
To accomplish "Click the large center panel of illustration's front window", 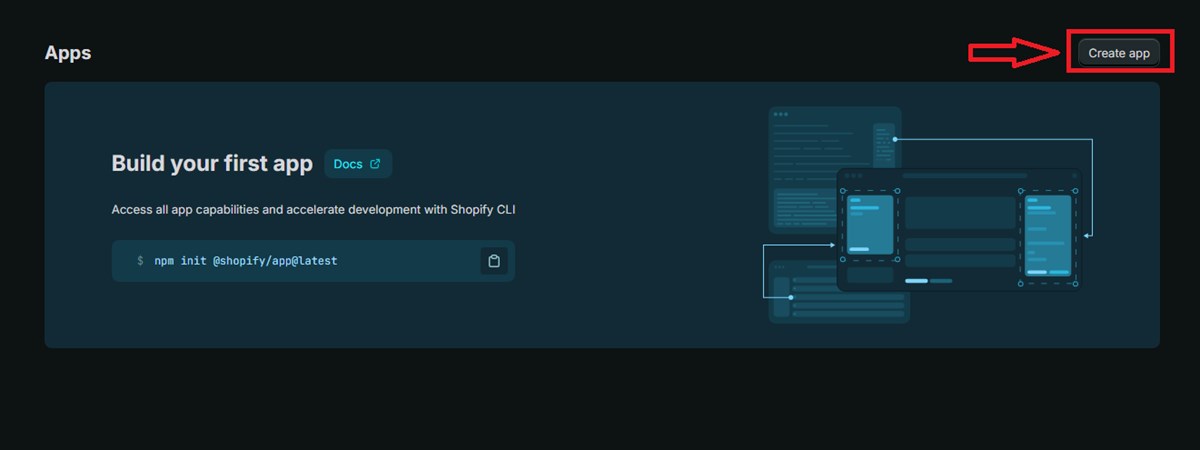I will (x=960, y=212).
